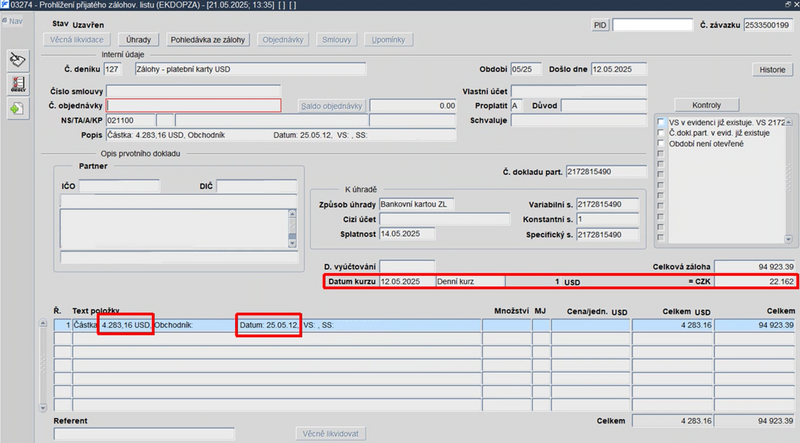Viewport: 800px width, 443px height.
Task: Click scroll-down arrow of the items table
Action: click(43, 407)
